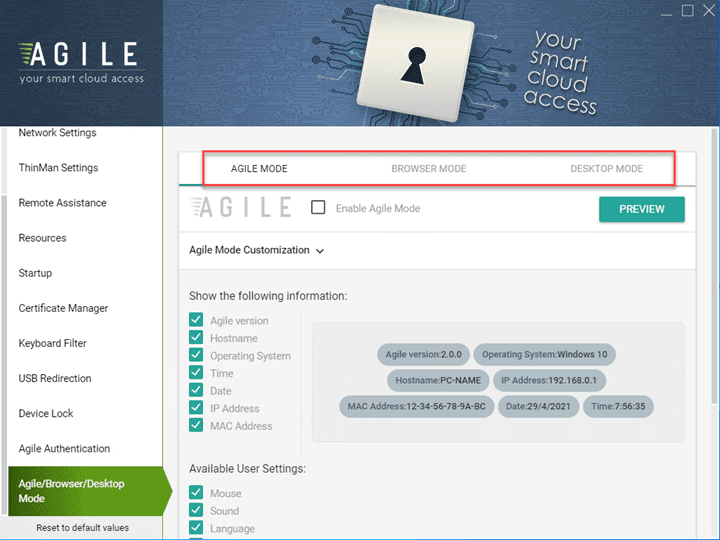Toggle the Time checkbox
This screenshot has width=720, height=540.
196,372
